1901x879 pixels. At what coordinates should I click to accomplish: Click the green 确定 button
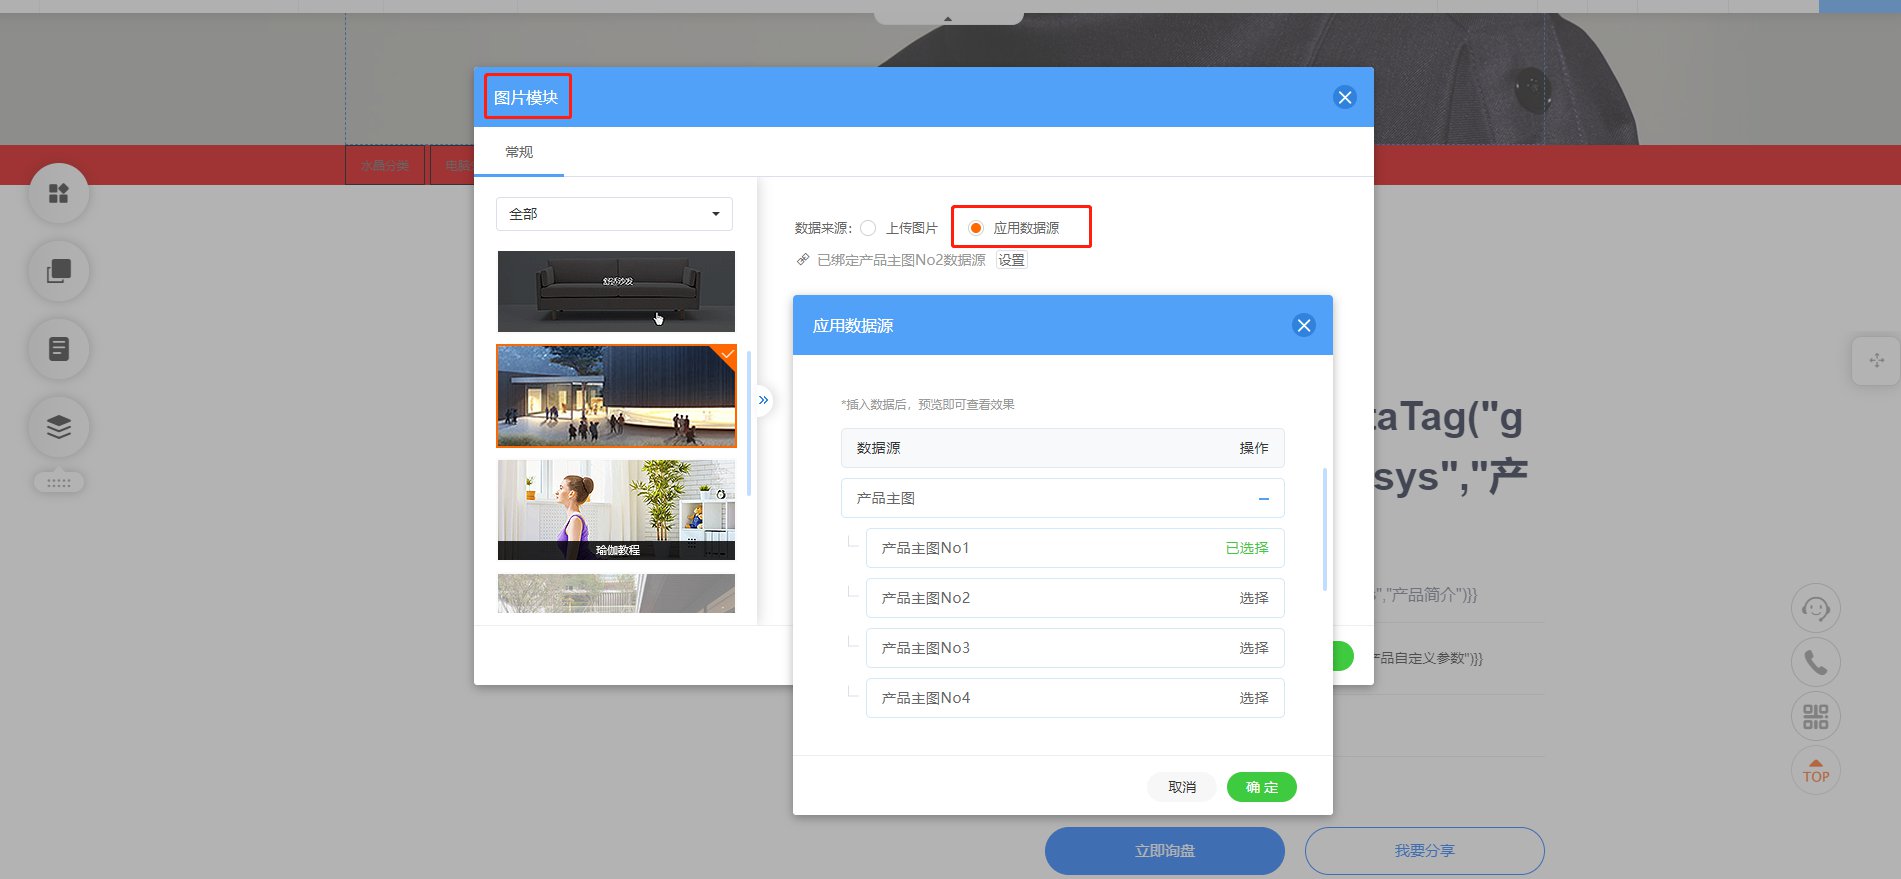click(x=1262, y=787)
